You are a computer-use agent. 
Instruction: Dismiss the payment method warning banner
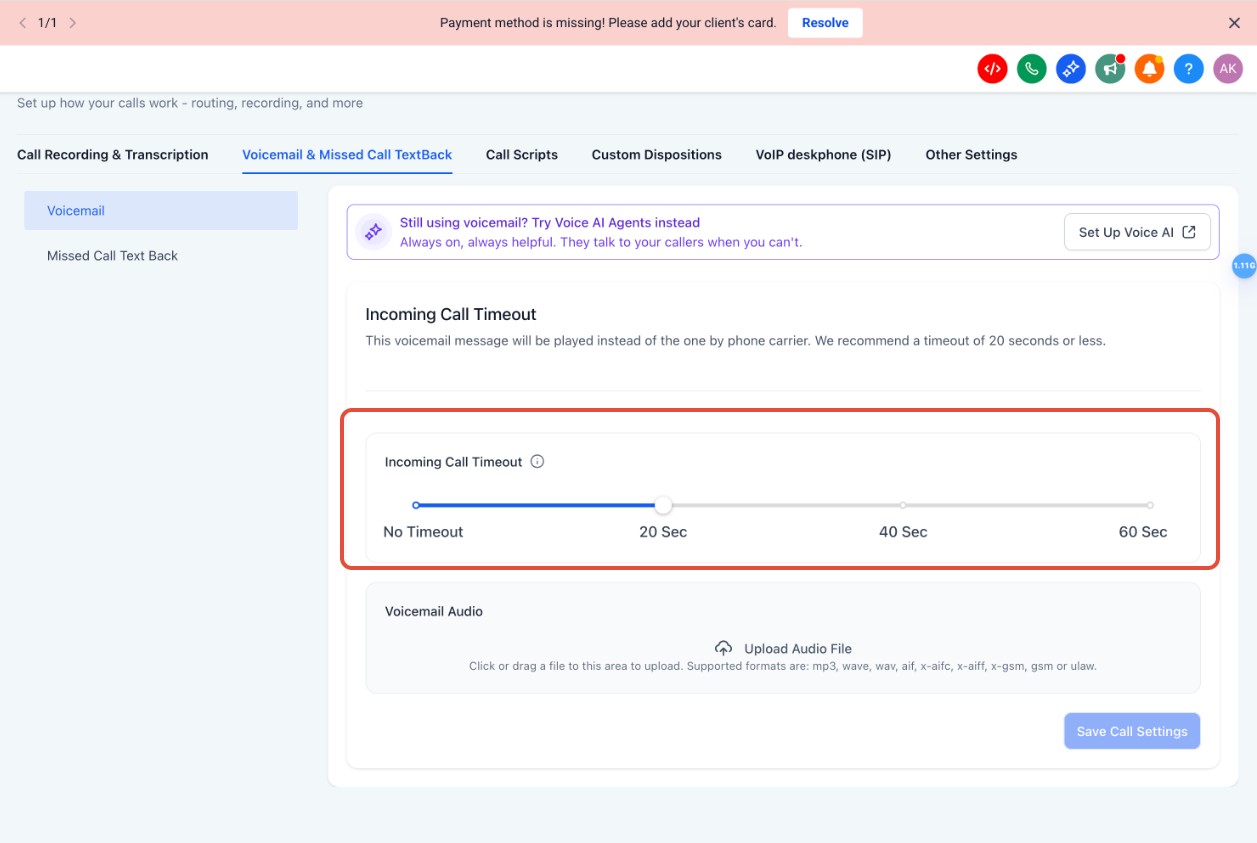1234,23
